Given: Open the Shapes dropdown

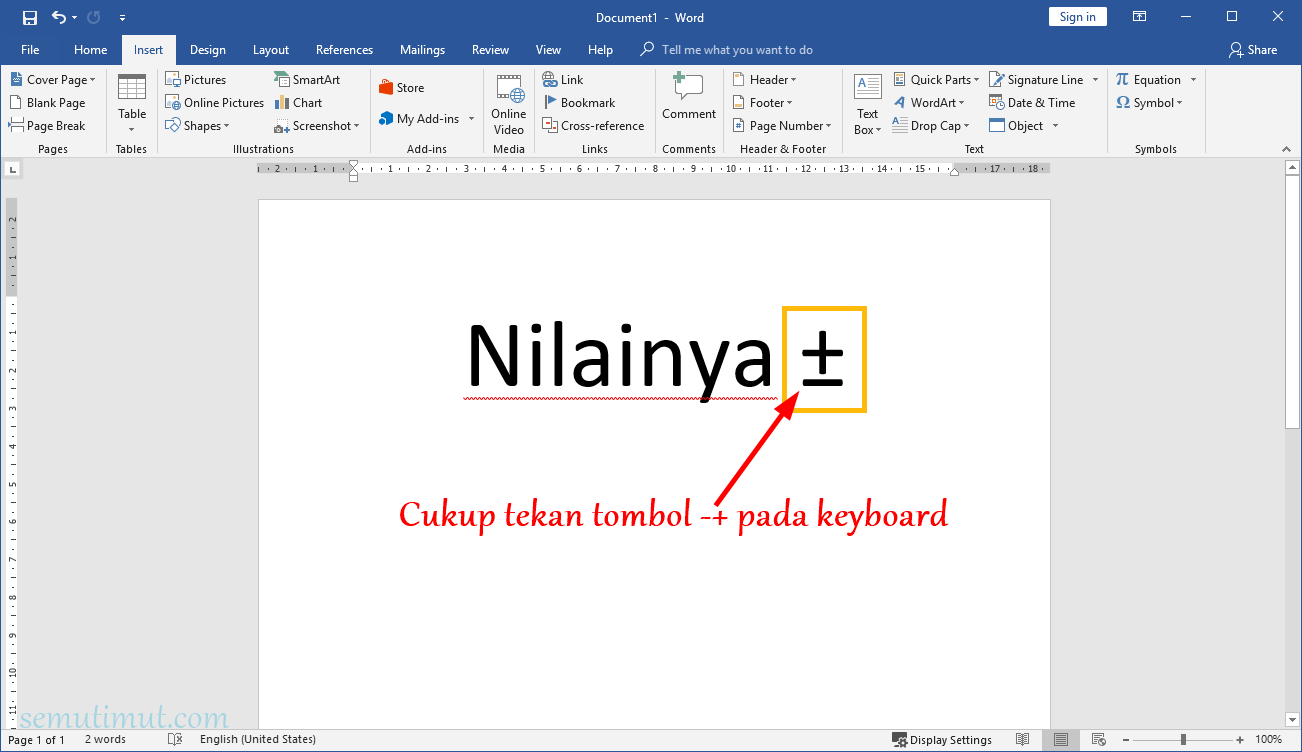Looking at the screenshot, I should 199,125.
